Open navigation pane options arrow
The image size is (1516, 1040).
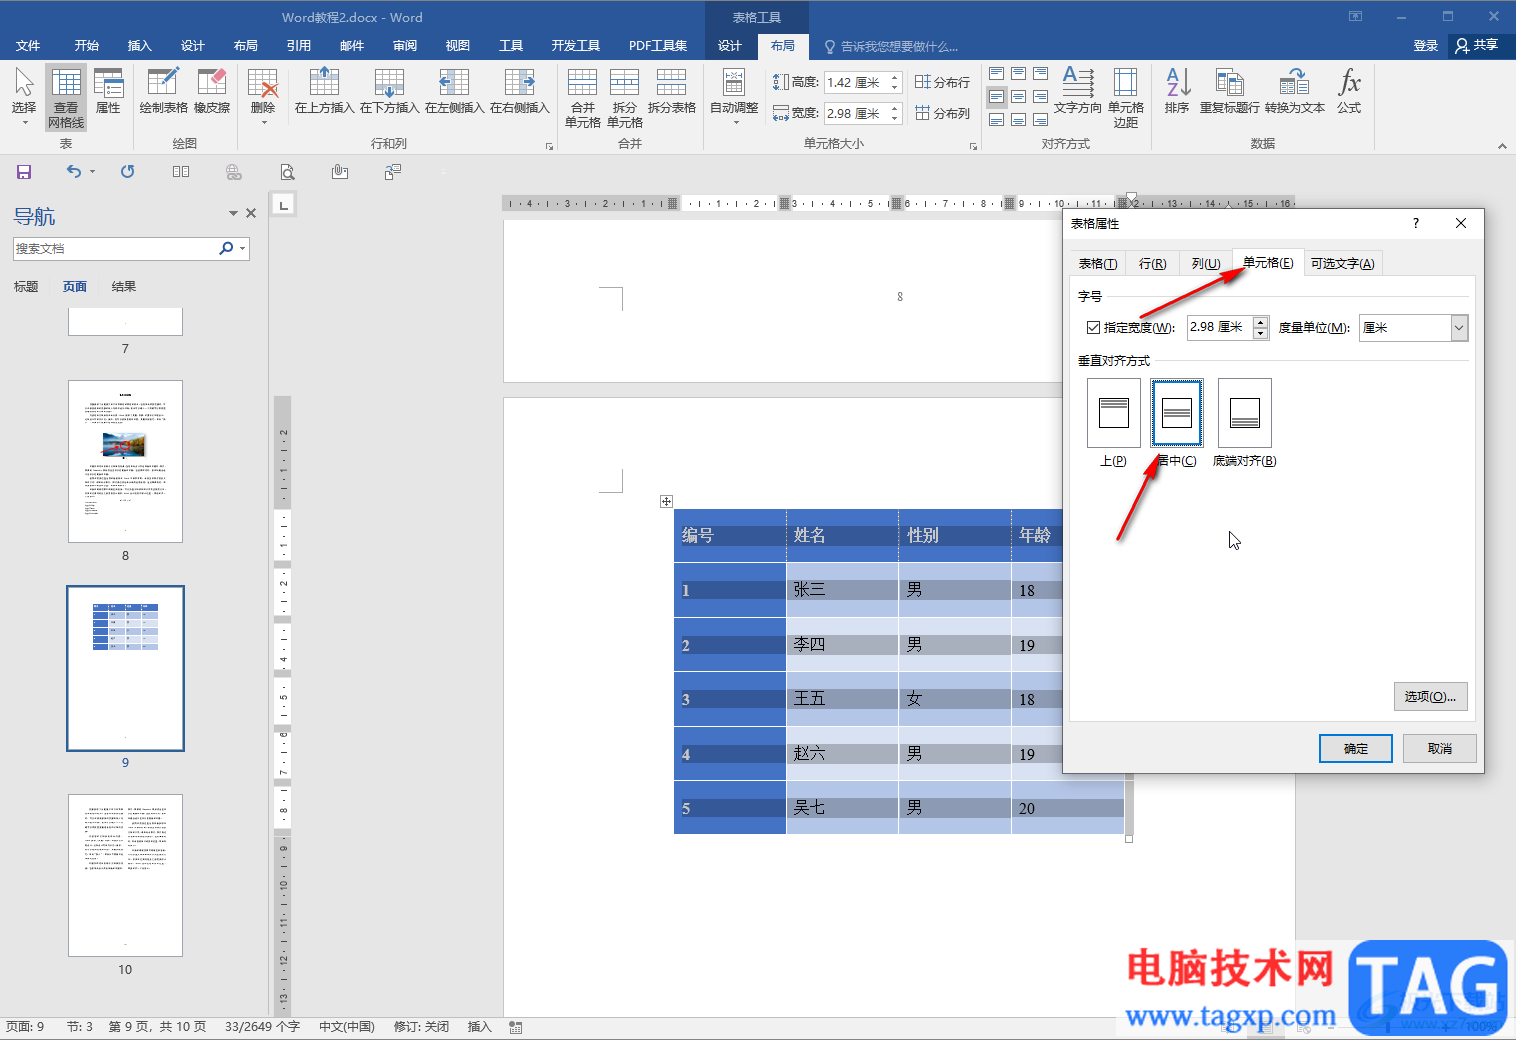point(233,213)
